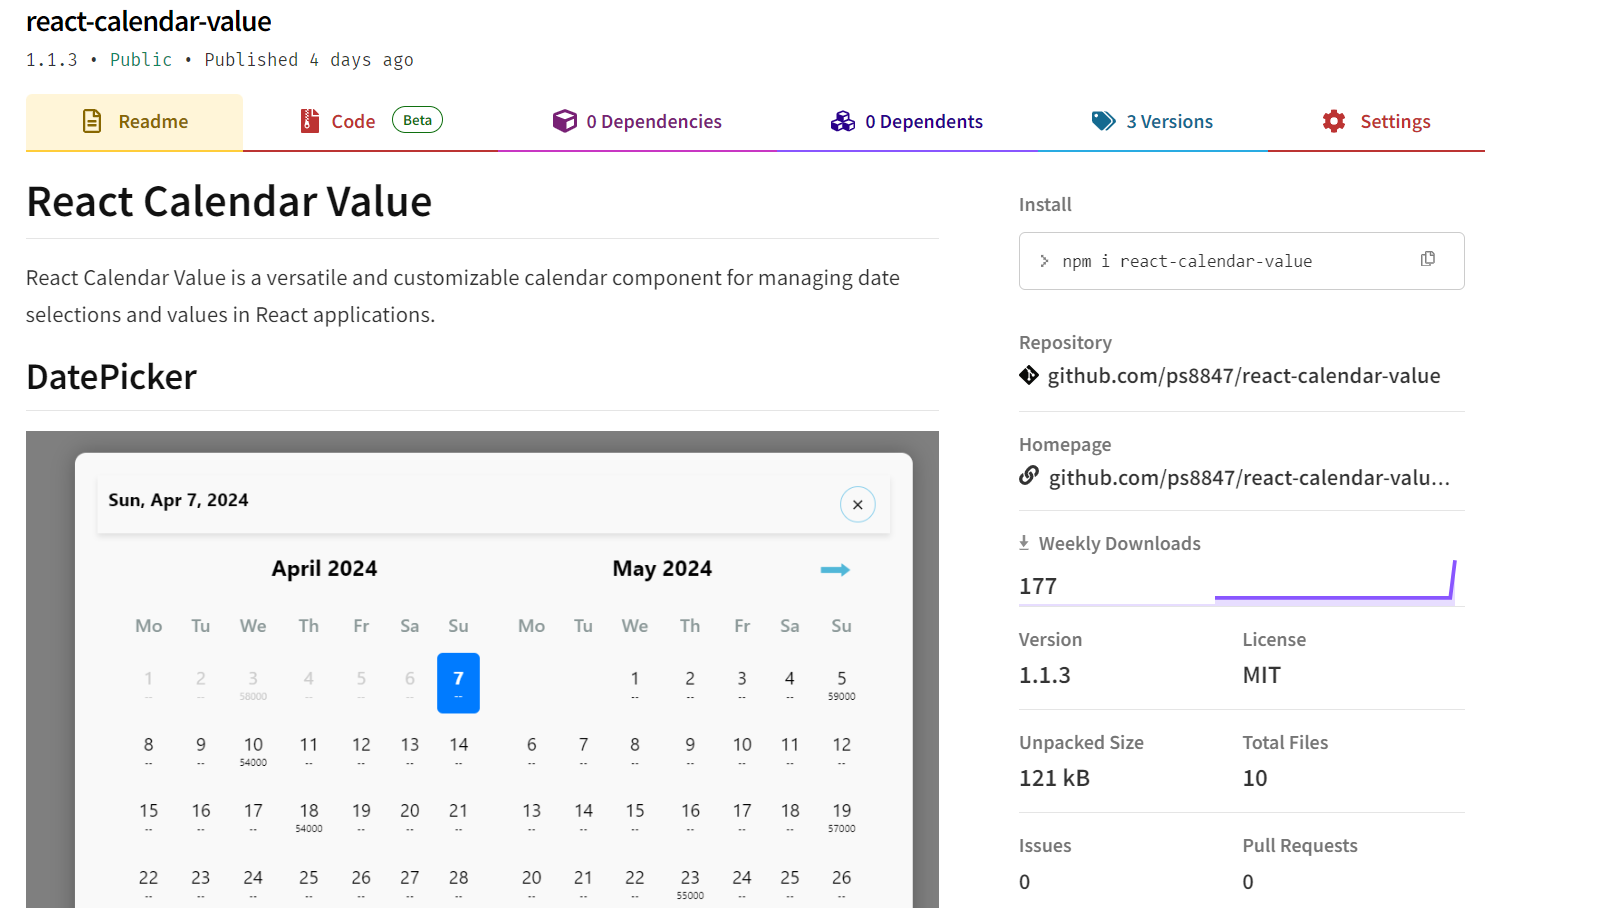Click the Beta badge on Code tab
Screen dimensions: 1608x908
[417, 120]
